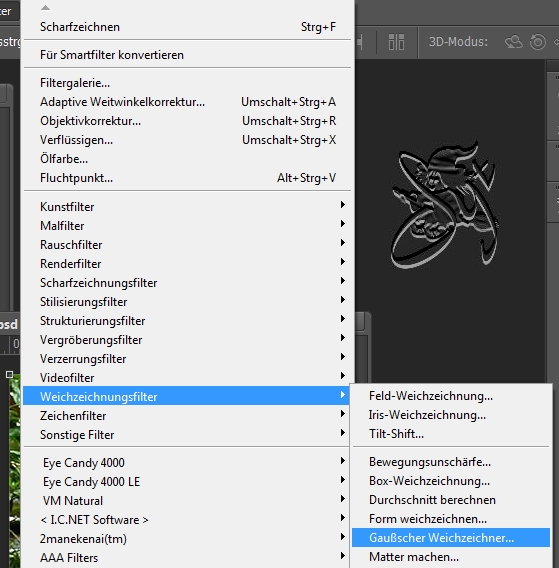Expand the Kunstfilter submenu
The image size is (559, 568).
click(x=187, y=206)
